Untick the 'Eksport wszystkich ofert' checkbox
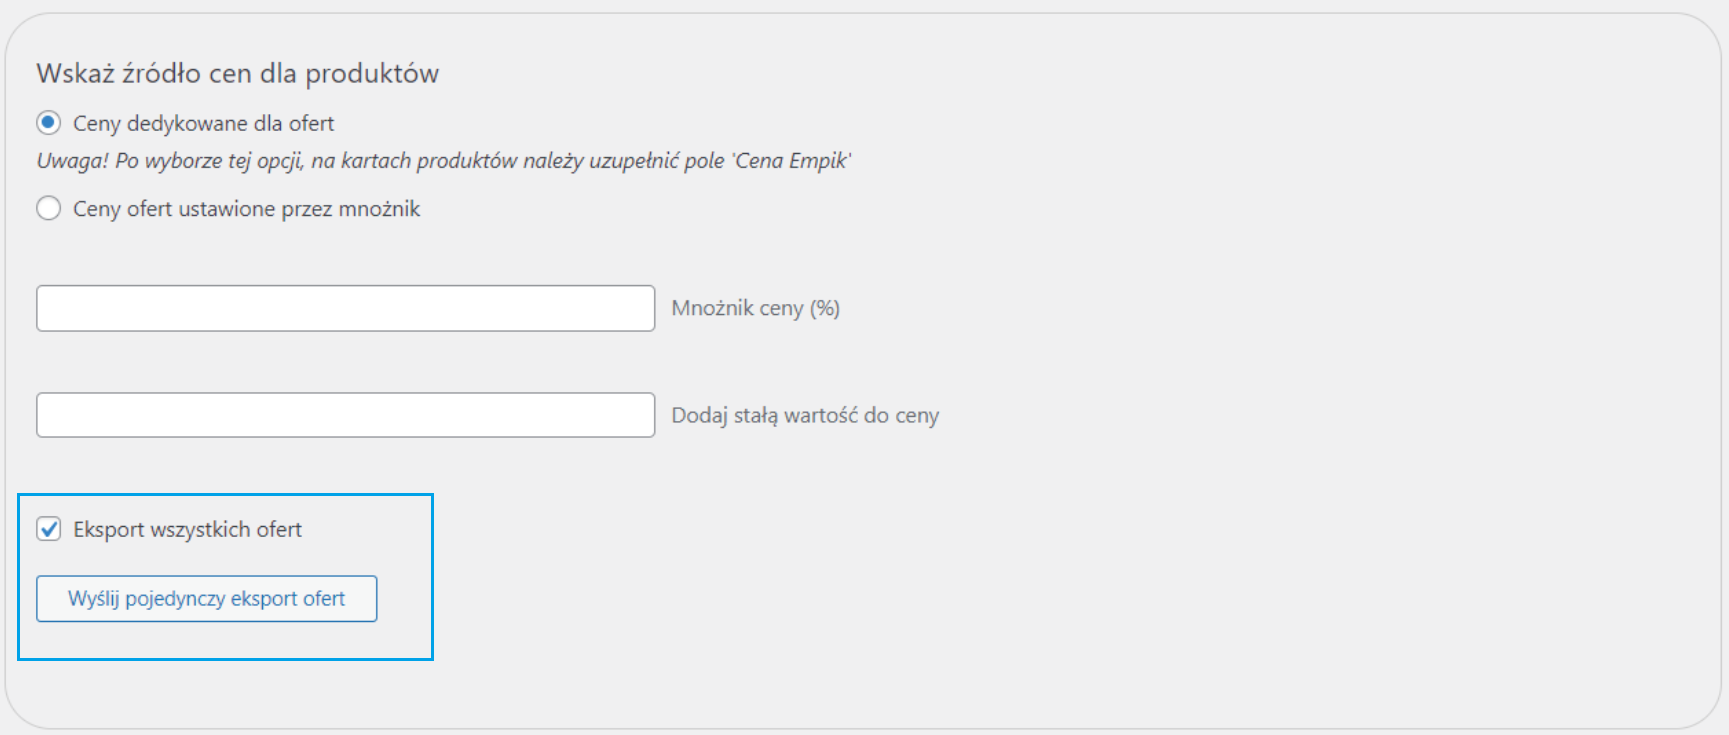 point(49,529)
